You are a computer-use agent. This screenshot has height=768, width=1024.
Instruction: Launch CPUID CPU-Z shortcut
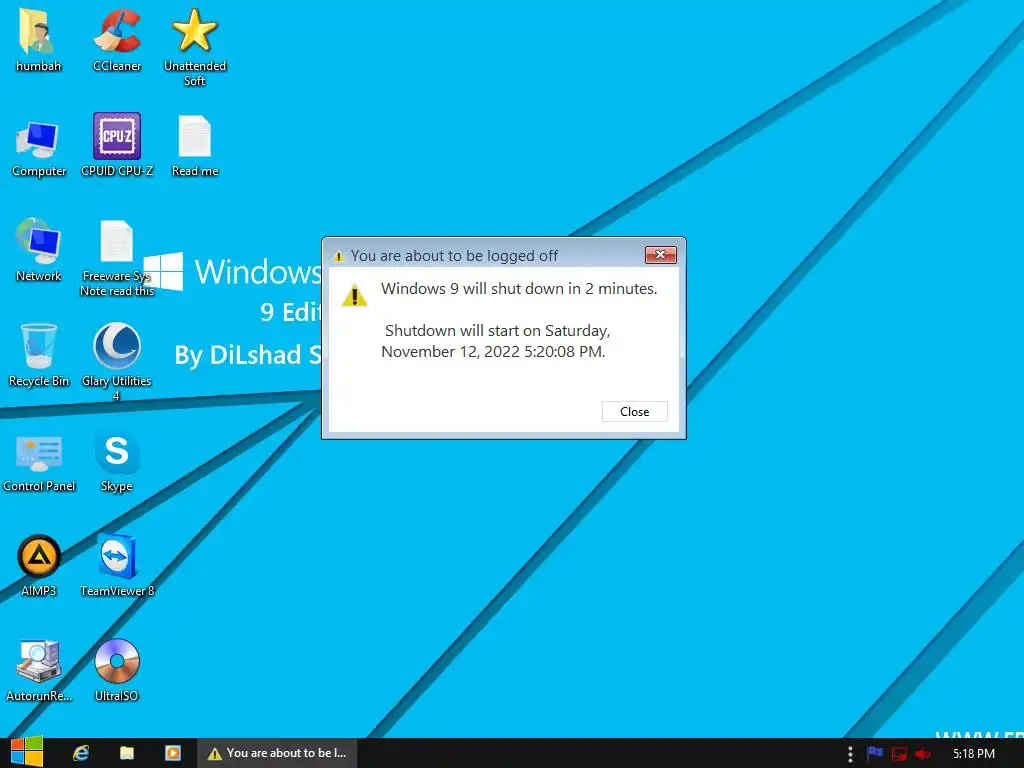[x=117, y=145]
